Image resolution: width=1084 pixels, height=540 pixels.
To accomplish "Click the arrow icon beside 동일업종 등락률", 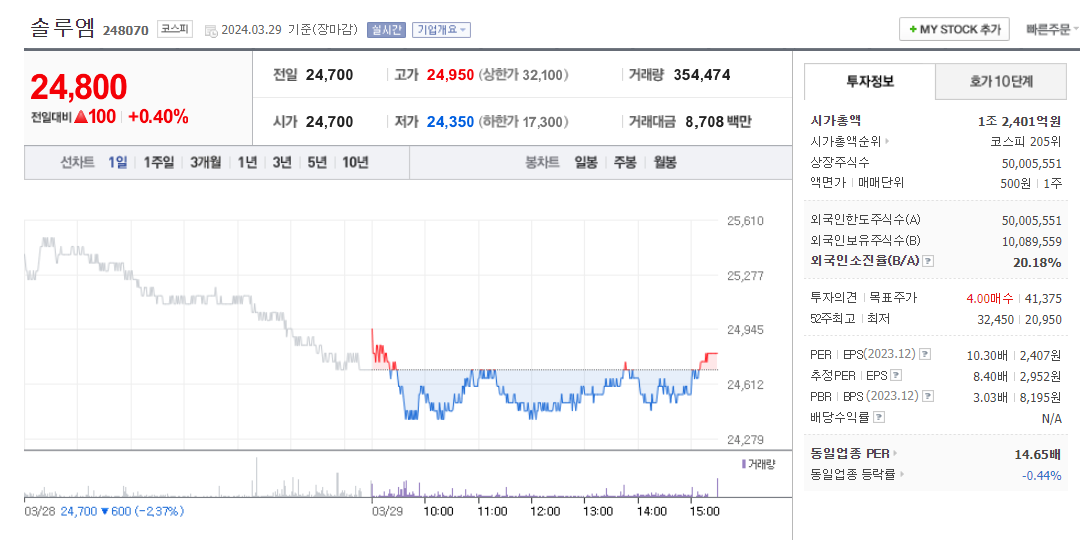I will [x=901, y=475].
